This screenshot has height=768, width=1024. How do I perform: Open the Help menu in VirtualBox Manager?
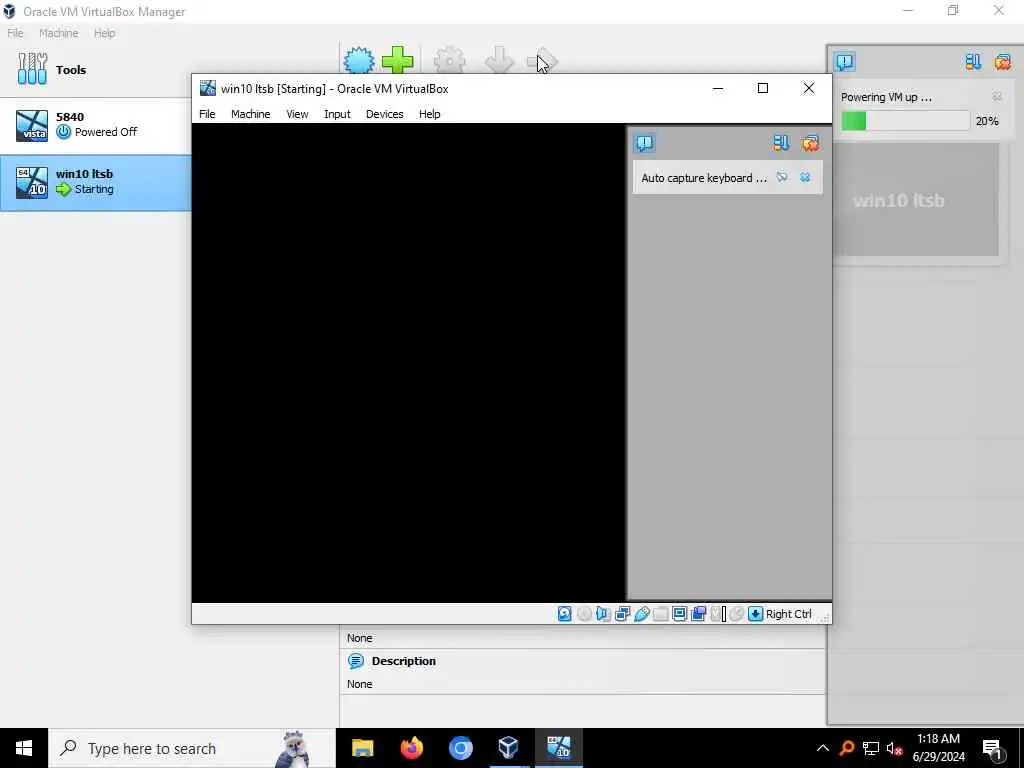click(x=104, y=33)
